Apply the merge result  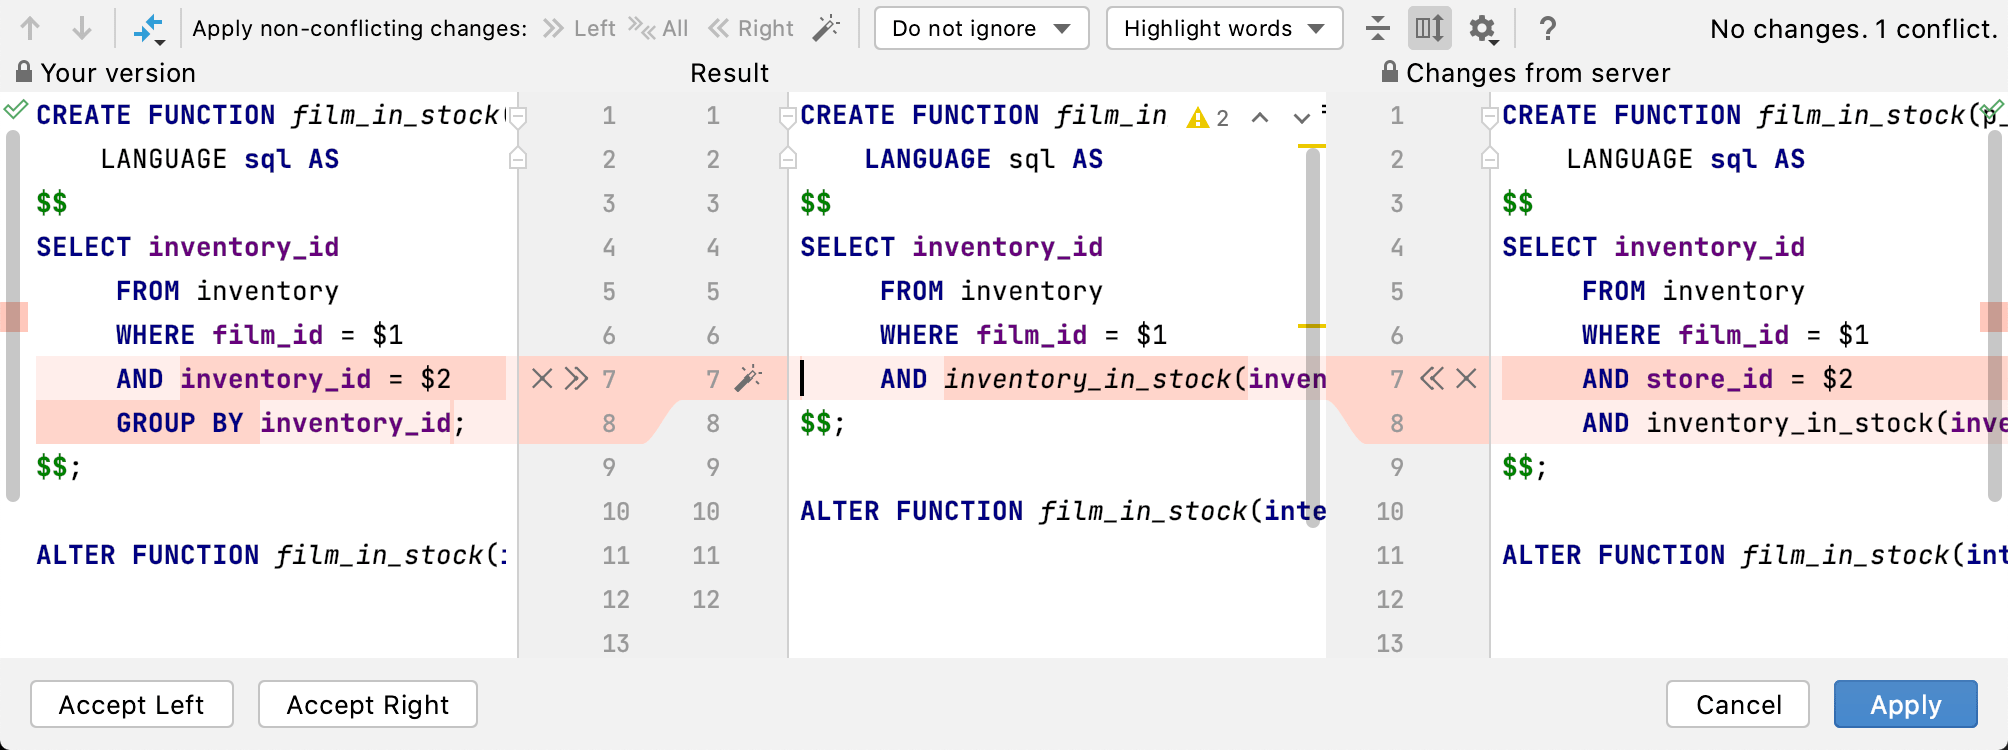point(1906,705)
